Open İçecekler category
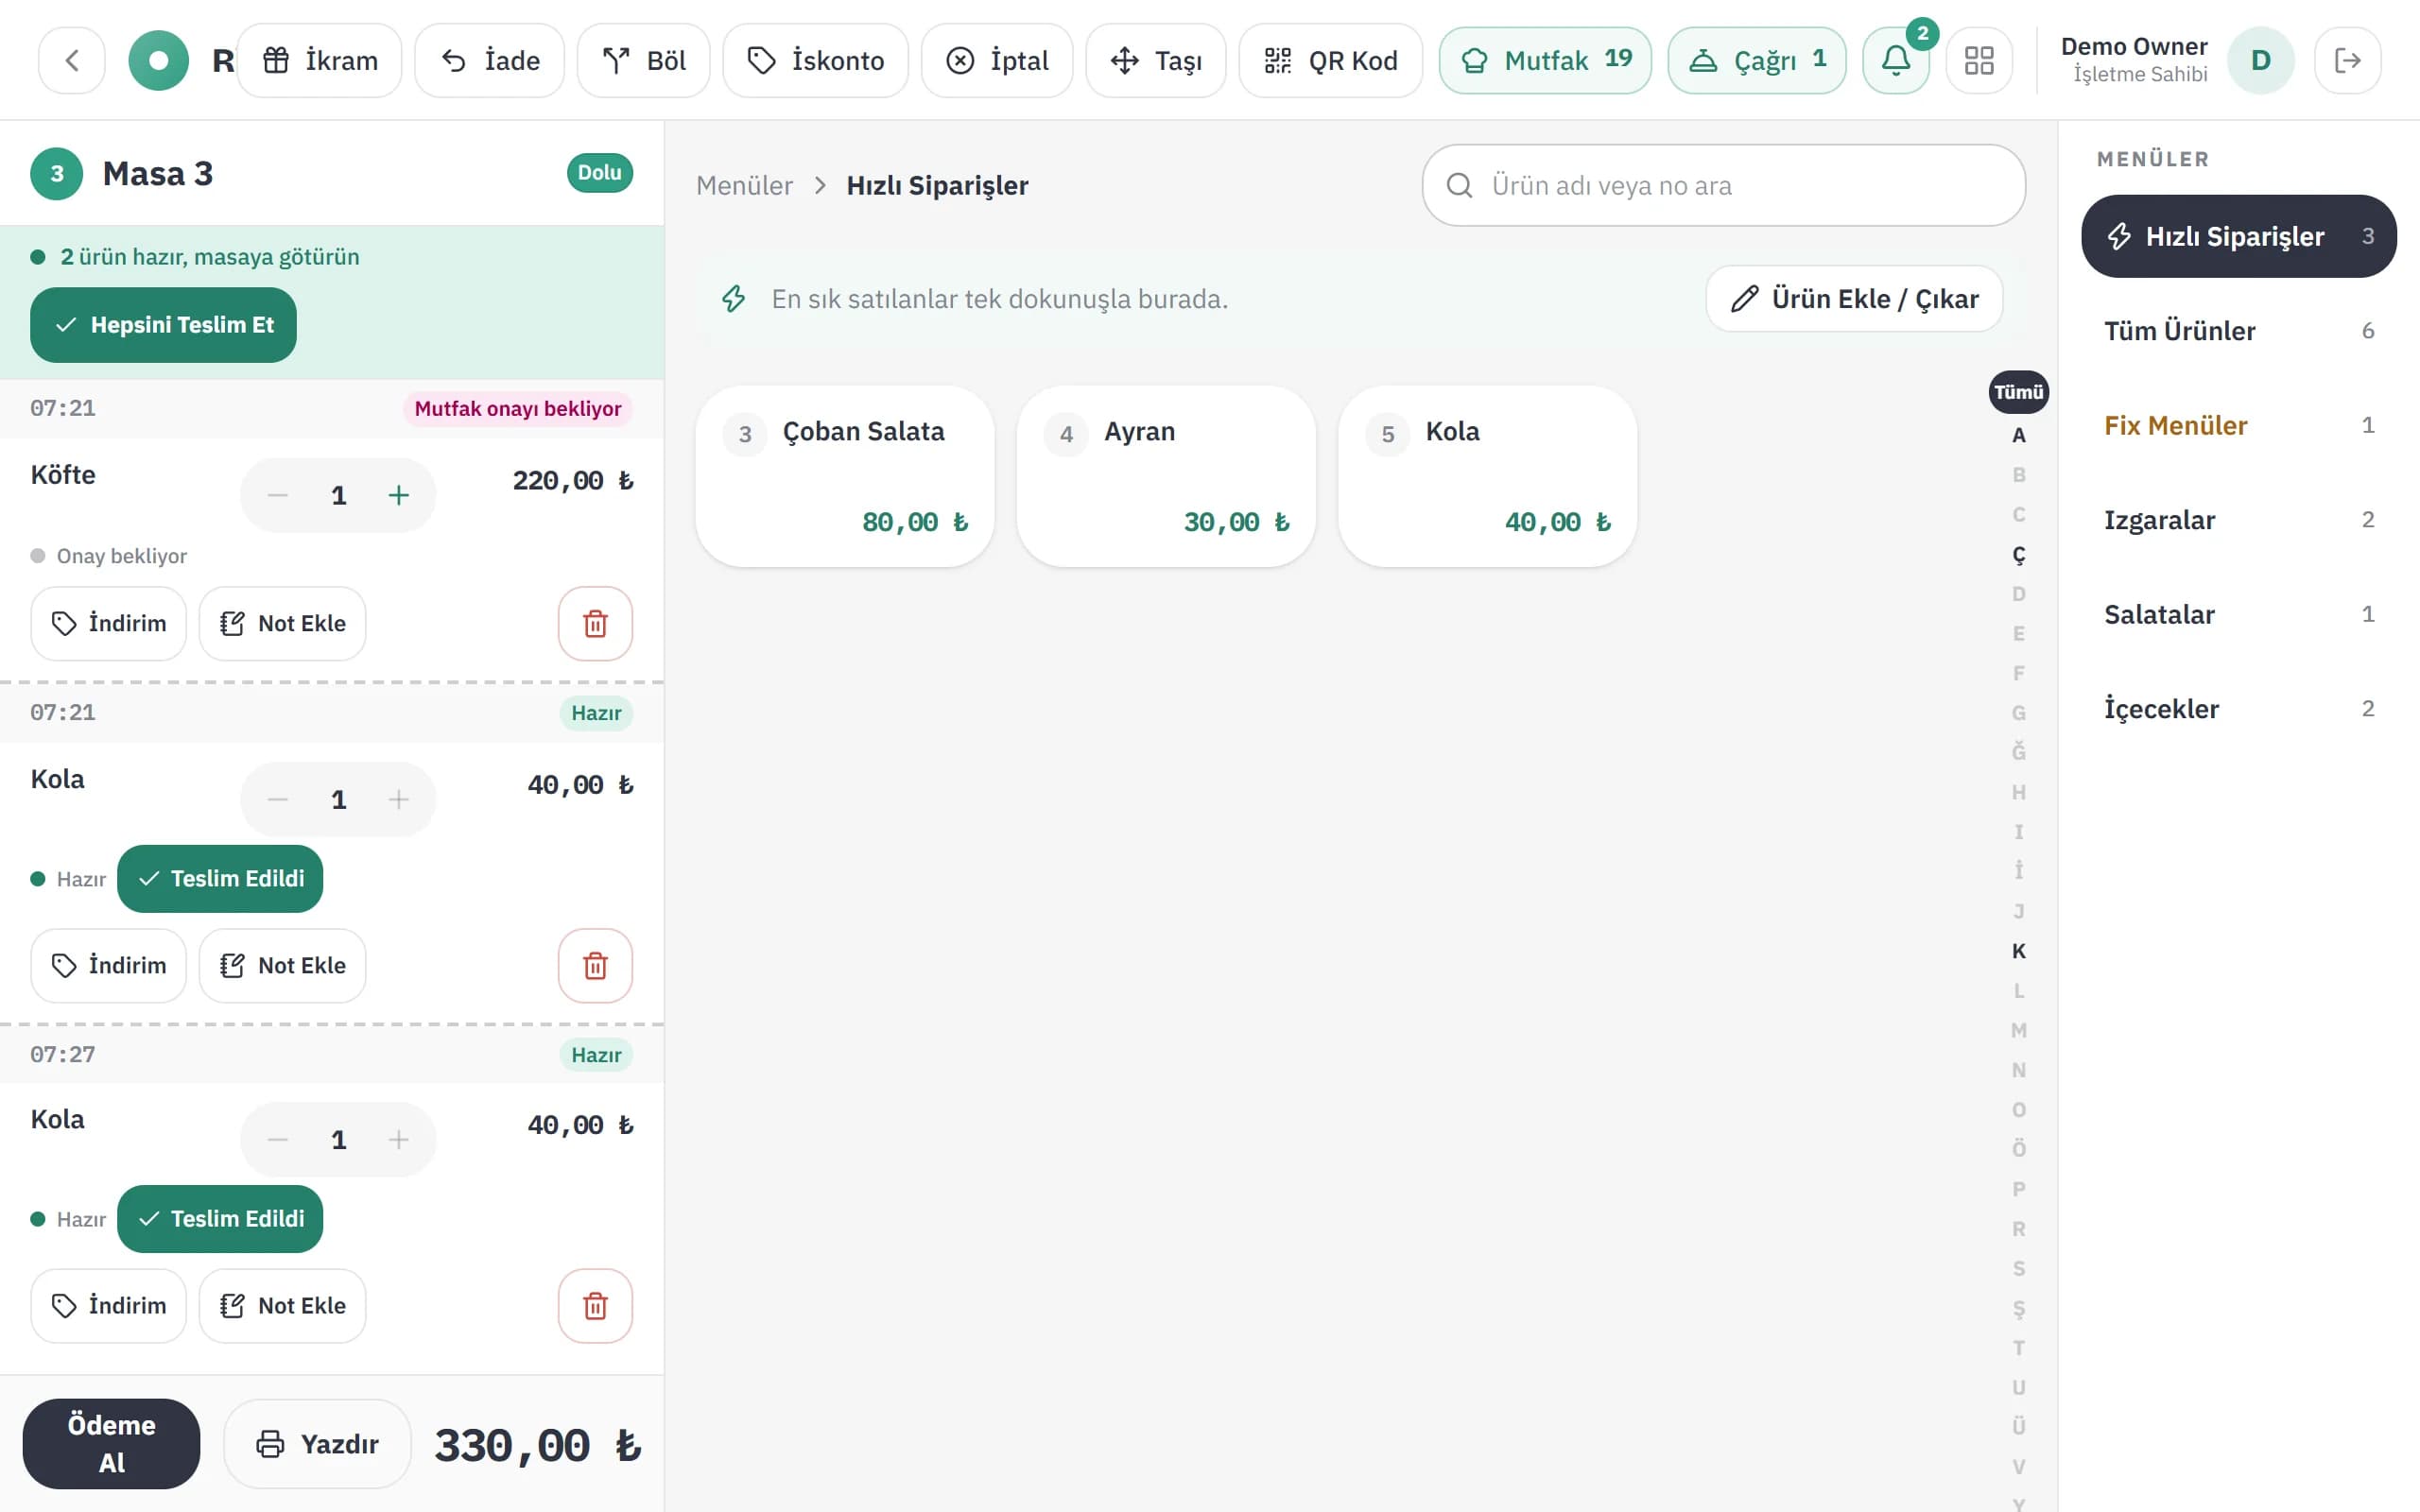This screenshot has height=1512, width=2420. tap(2238, 709)
